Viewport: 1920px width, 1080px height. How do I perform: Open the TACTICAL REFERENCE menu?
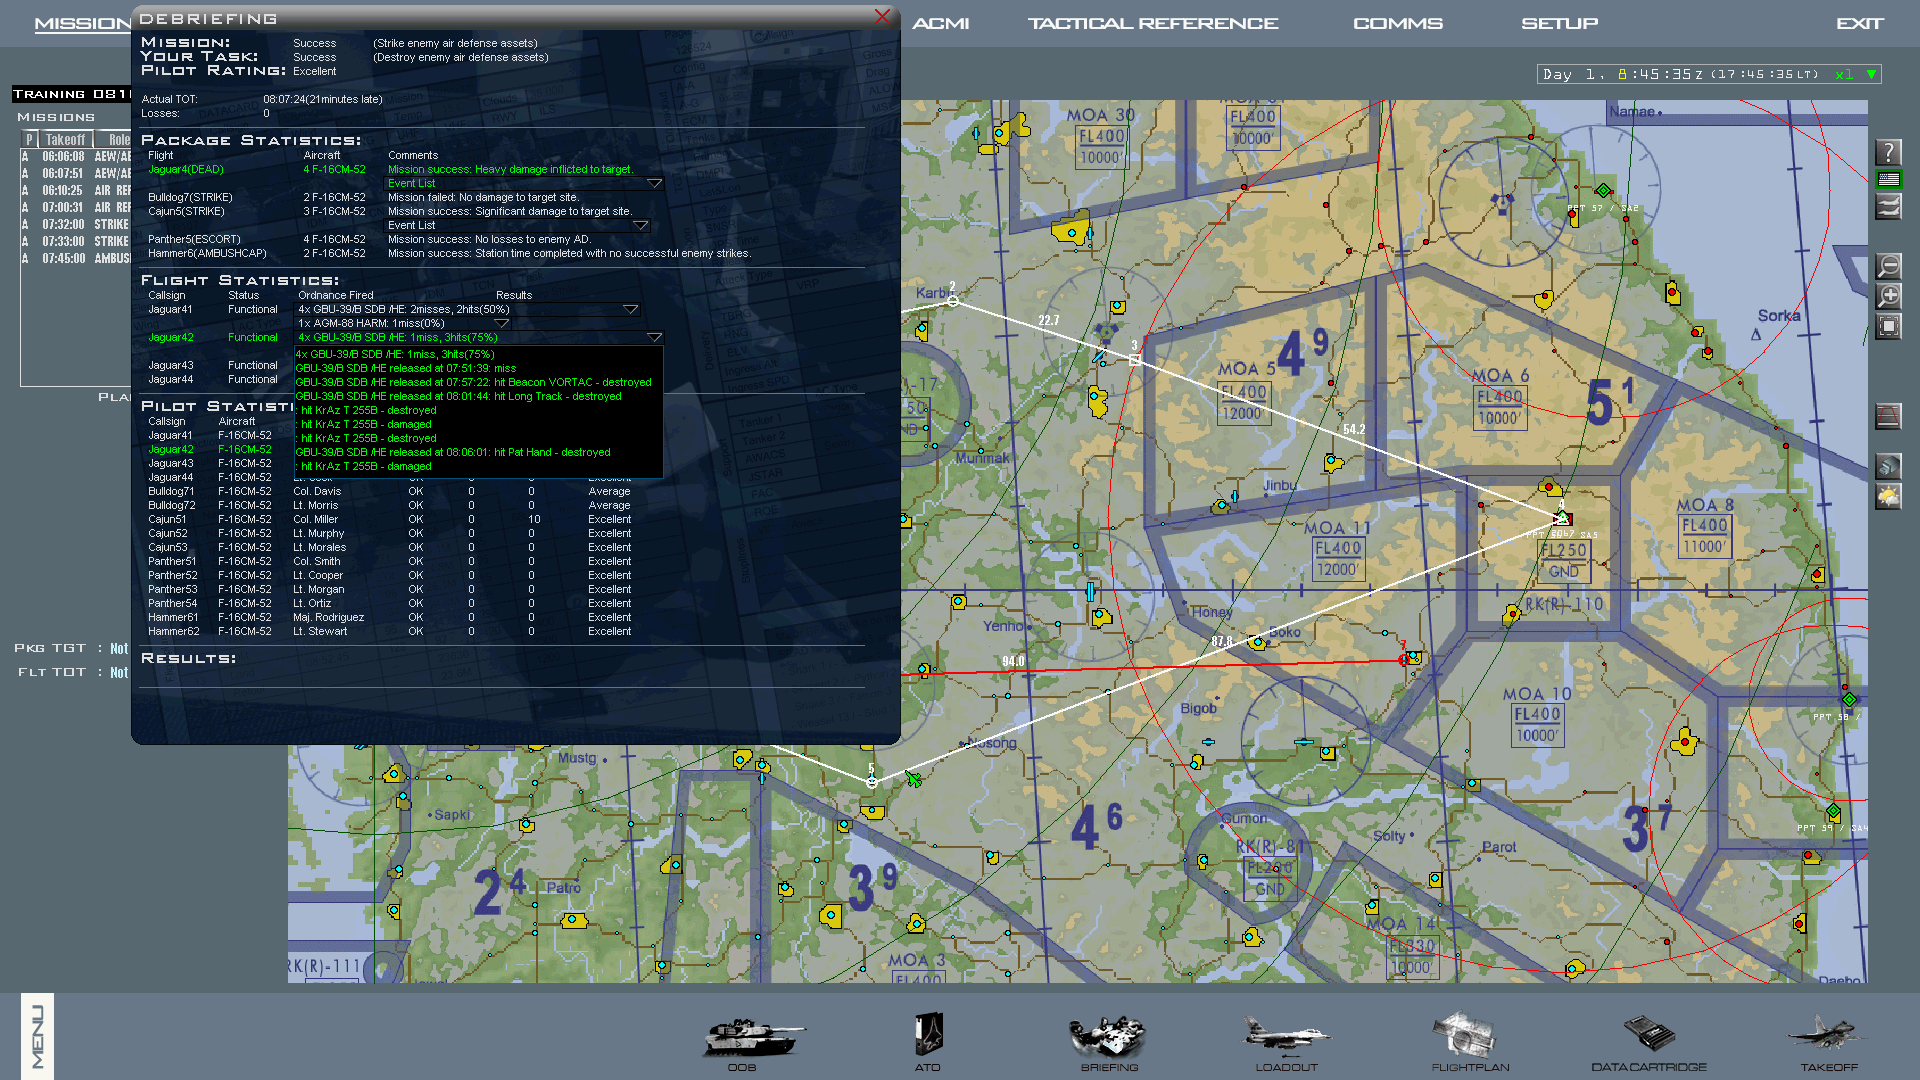coord(1153,23)
